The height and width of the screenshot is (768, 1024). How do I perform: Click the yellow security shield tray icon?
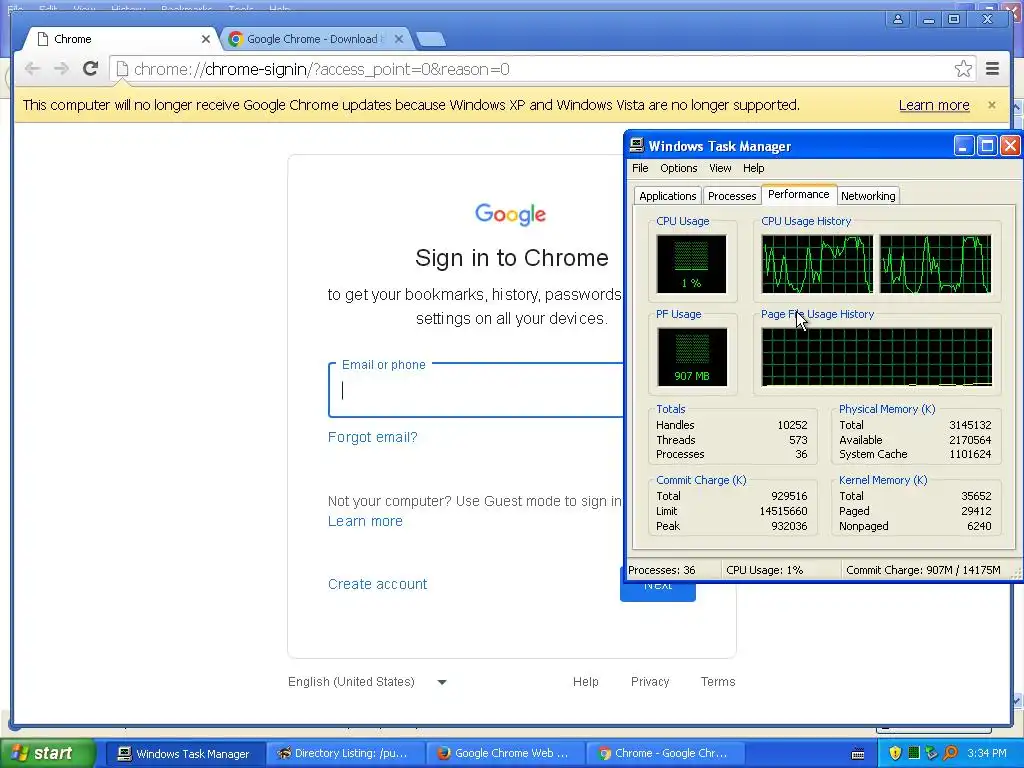895,753
